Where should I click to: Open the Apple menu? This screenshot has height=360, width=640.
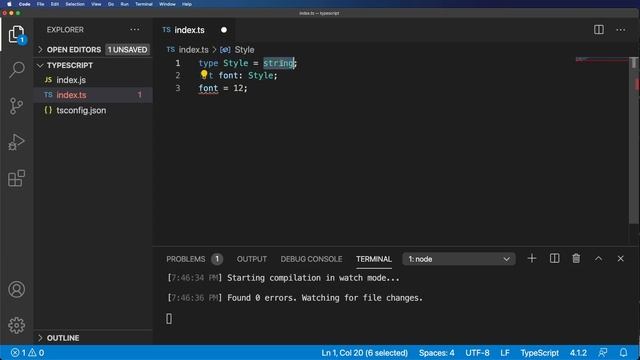click(x=9, y=4)
